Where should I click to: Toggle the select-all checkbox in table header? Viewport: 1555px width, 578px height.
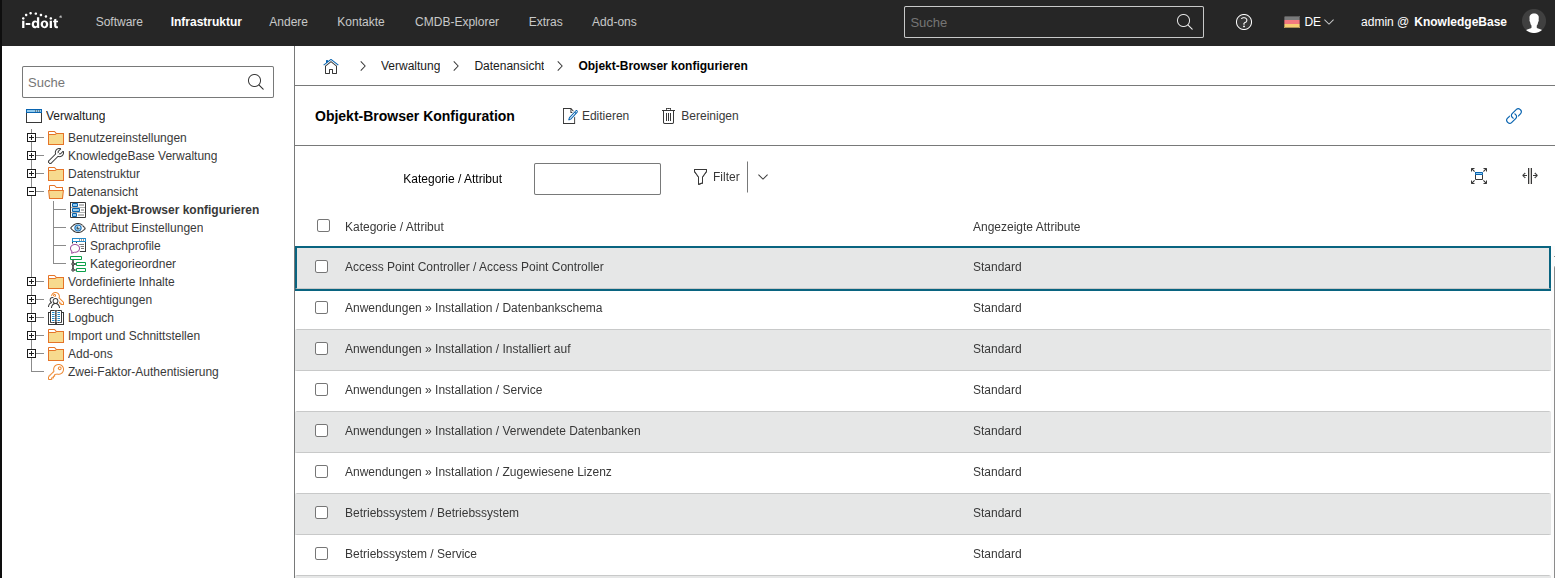323,226
